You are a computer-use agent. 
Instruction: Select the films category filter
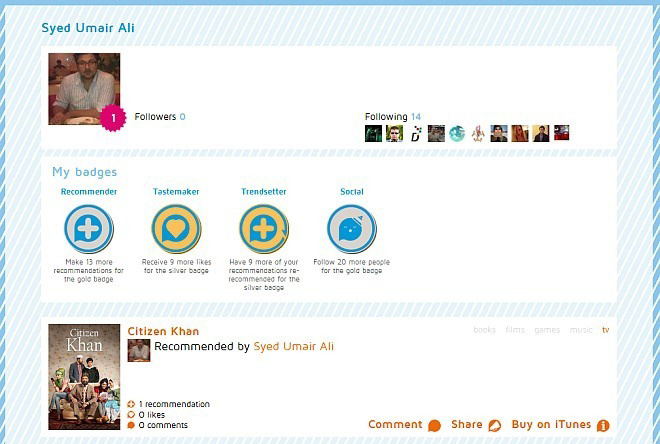[515, 330]
